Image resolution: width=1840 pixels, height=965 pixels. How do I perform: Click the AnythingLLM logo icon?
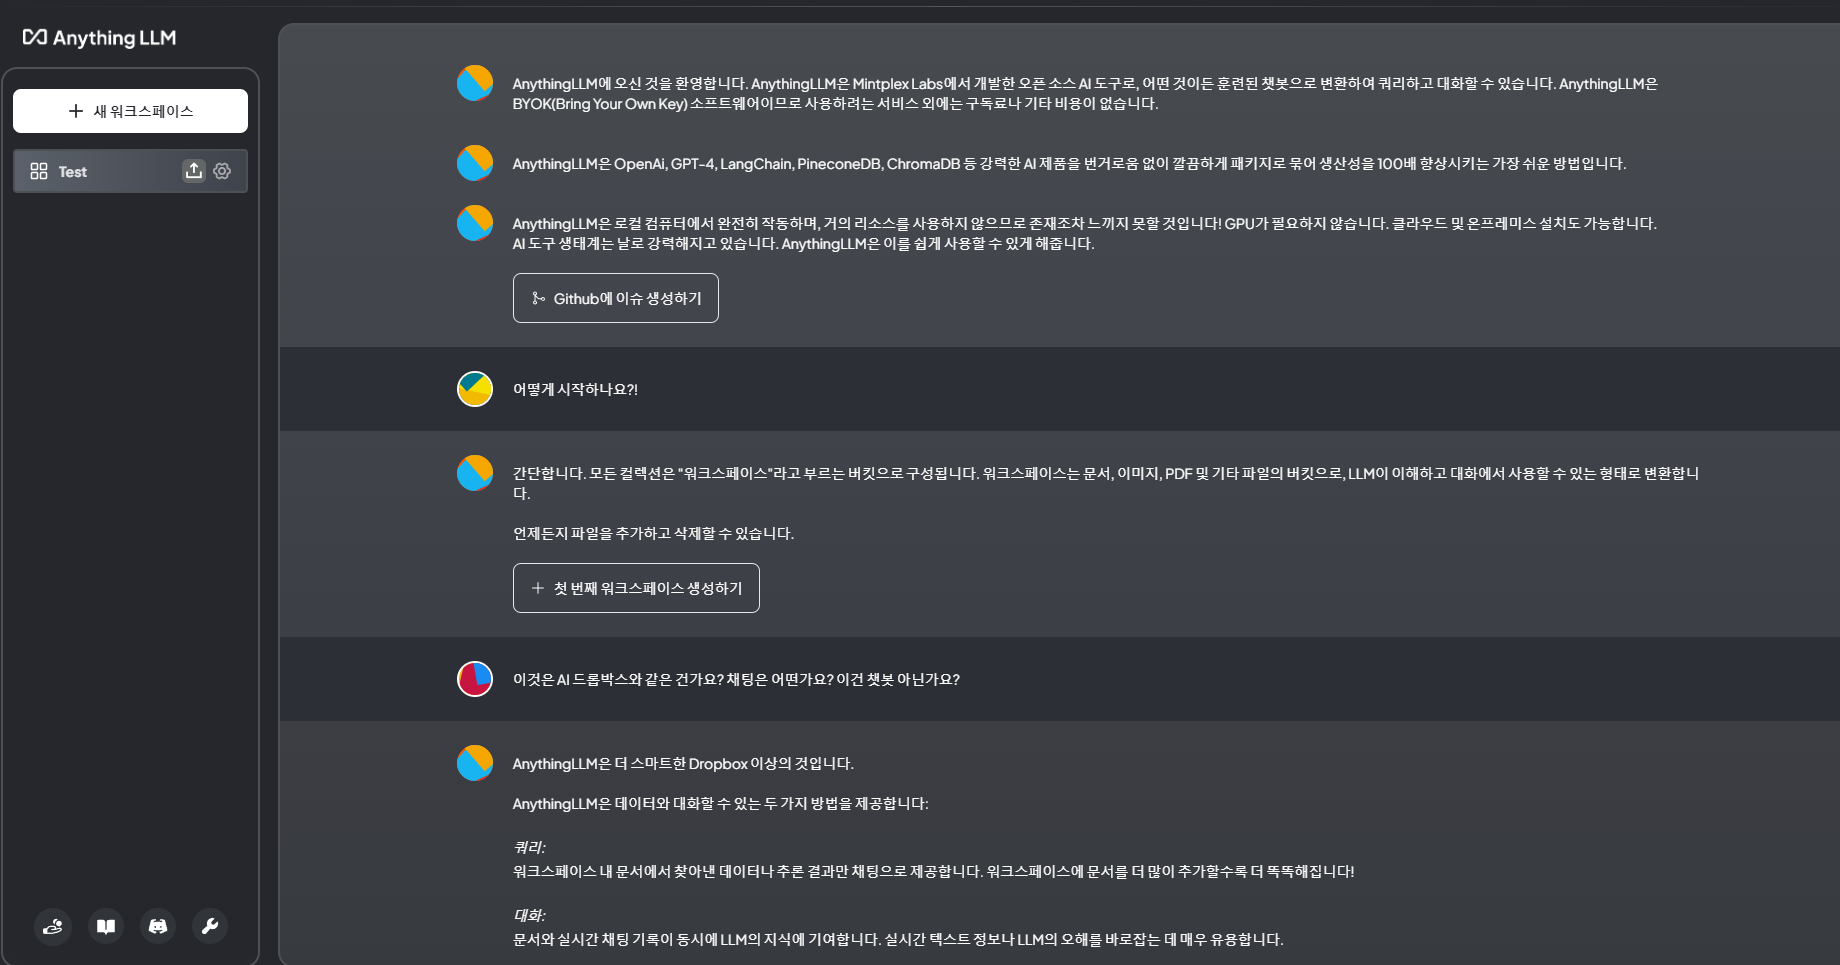click(x=35, y=37)
